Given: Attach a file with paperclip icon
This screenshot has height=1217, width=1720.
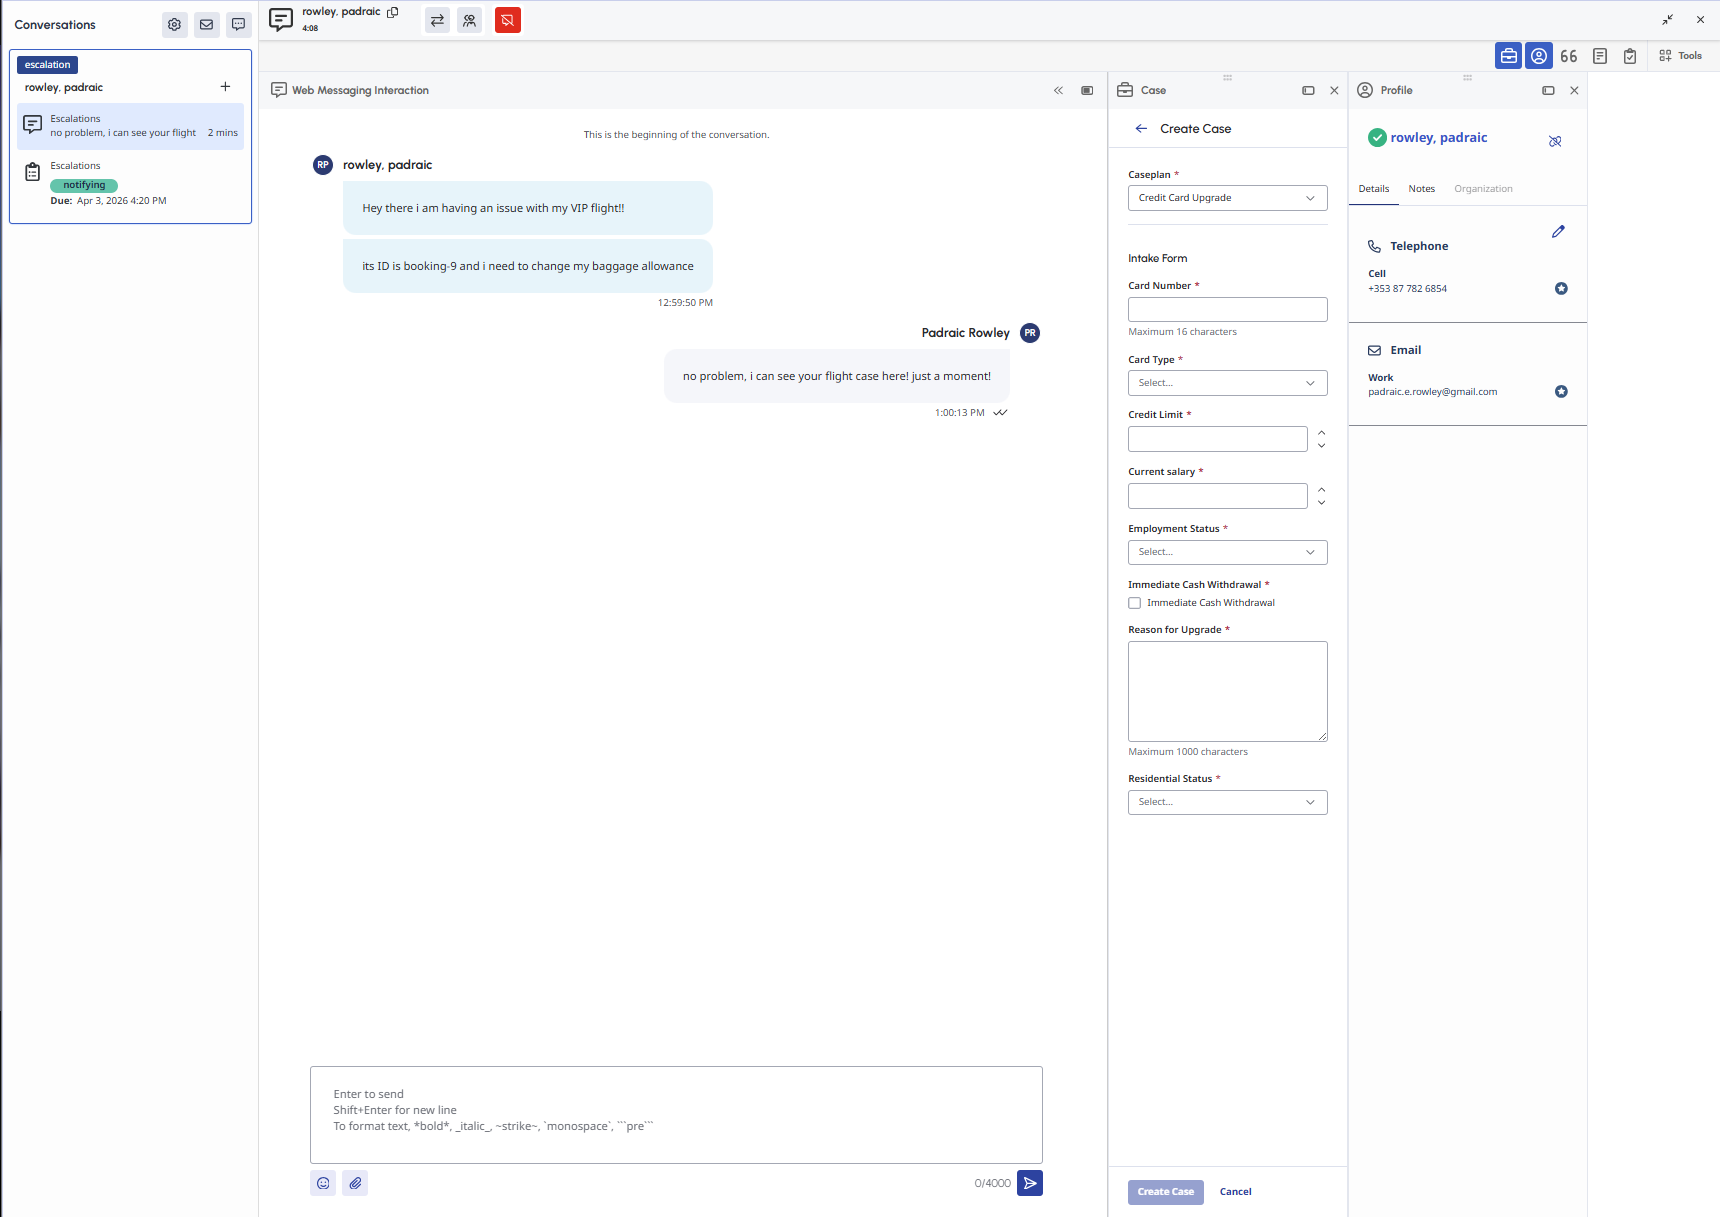Looking at the screenshot, I should [355, 1183].
